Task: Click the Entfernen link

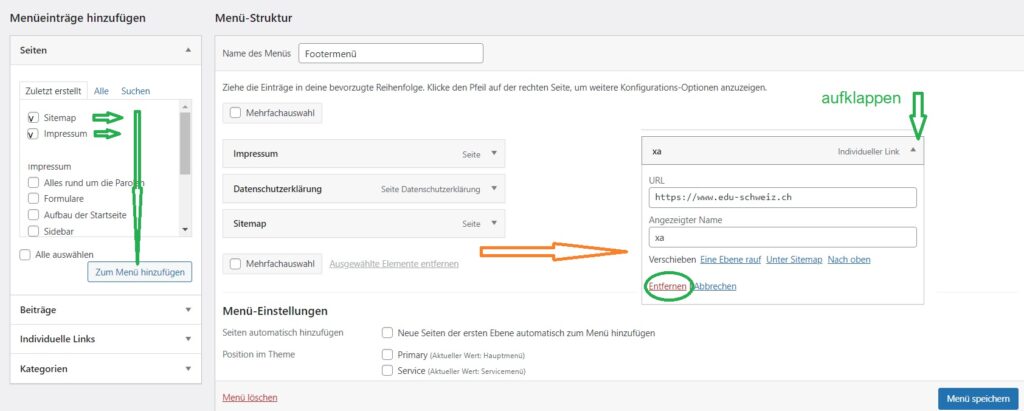Action: coord(668,286)
